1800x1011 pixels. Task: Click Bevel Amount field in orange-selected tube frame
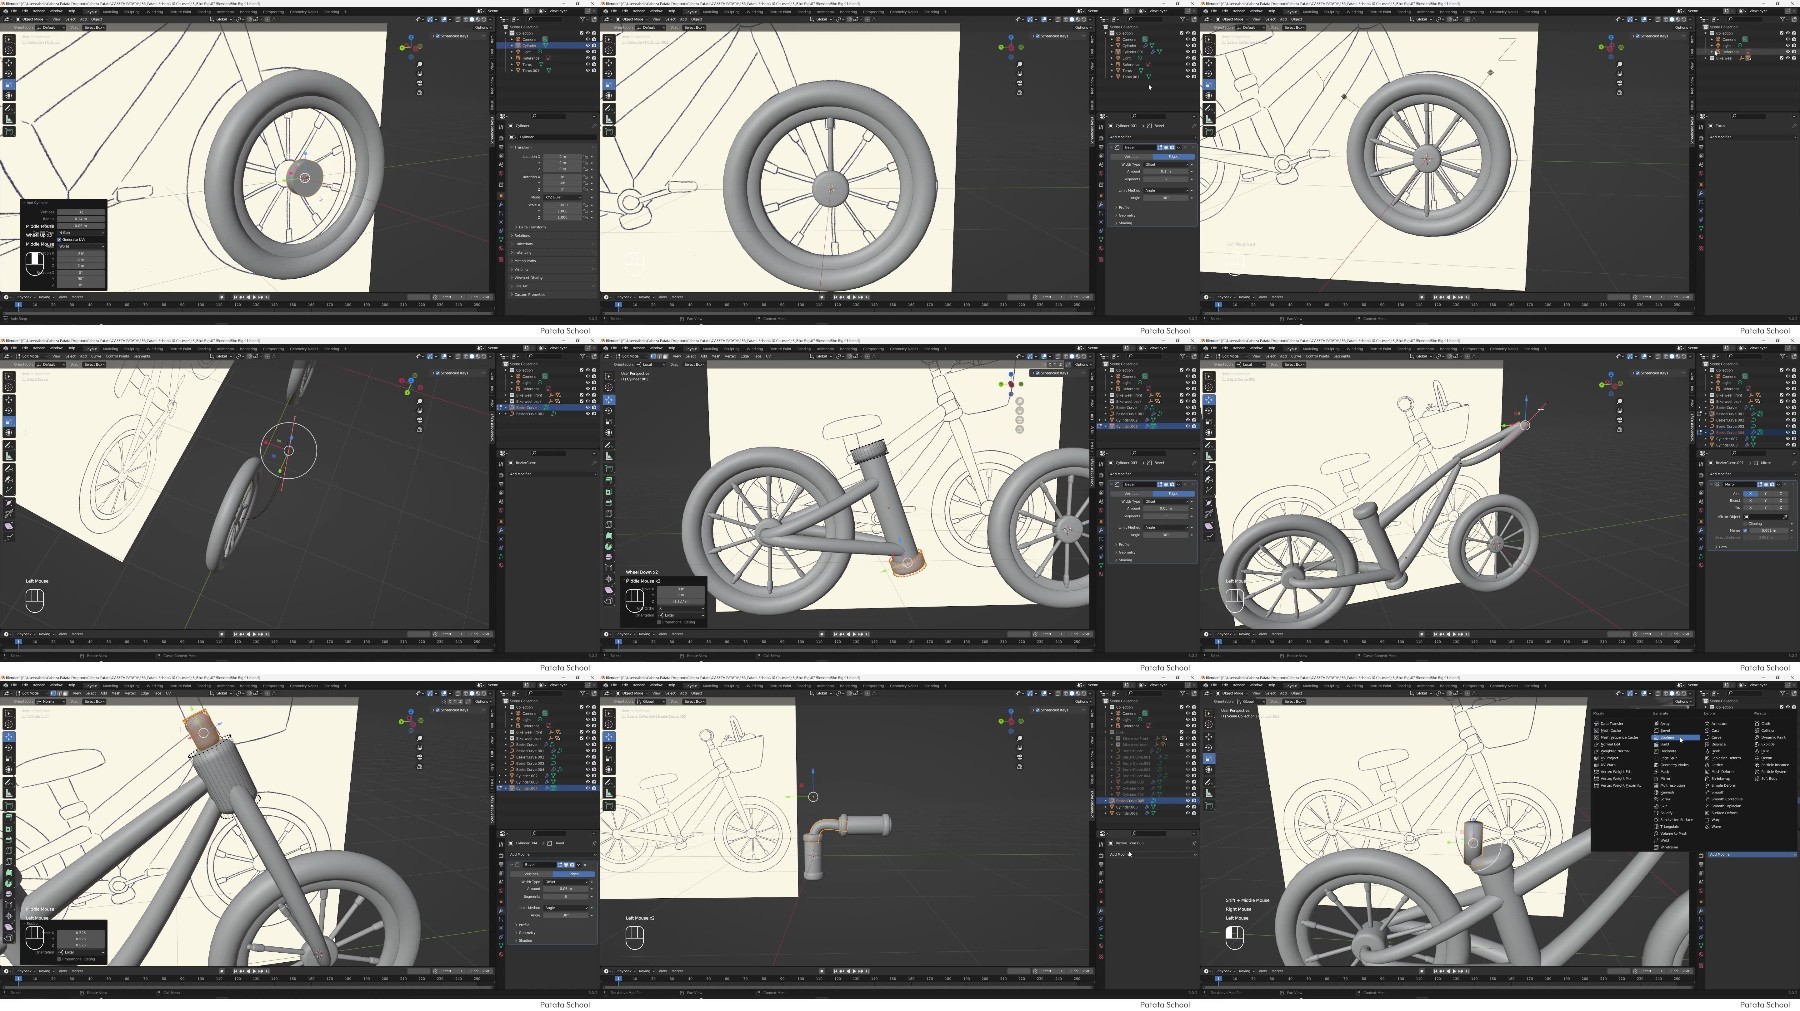click(x=1166, y=509)
